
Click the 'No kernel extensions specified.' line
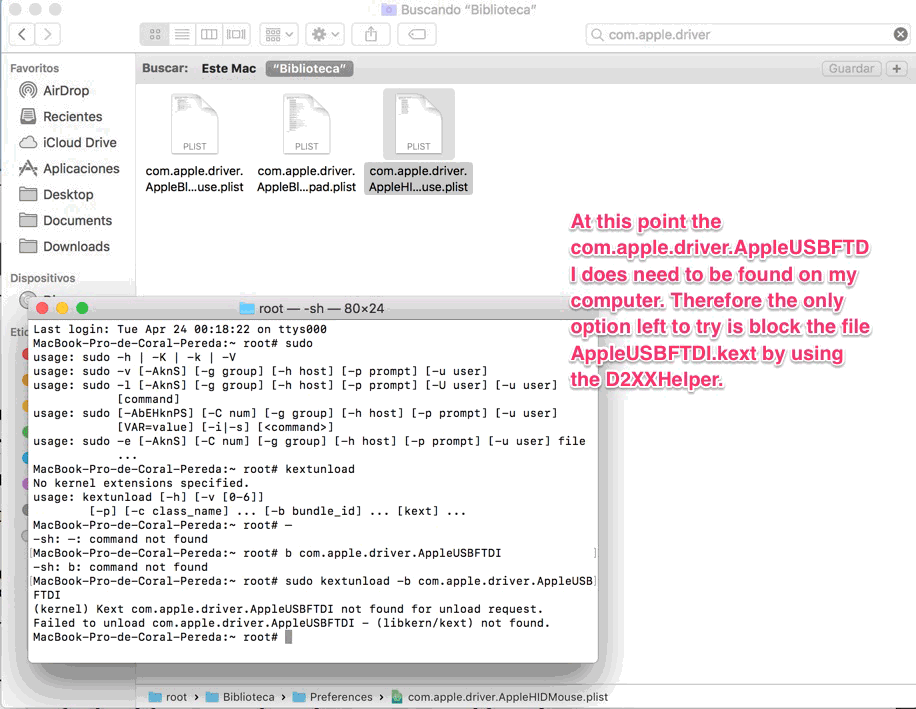pyautogui.click(x=141, y=483)
